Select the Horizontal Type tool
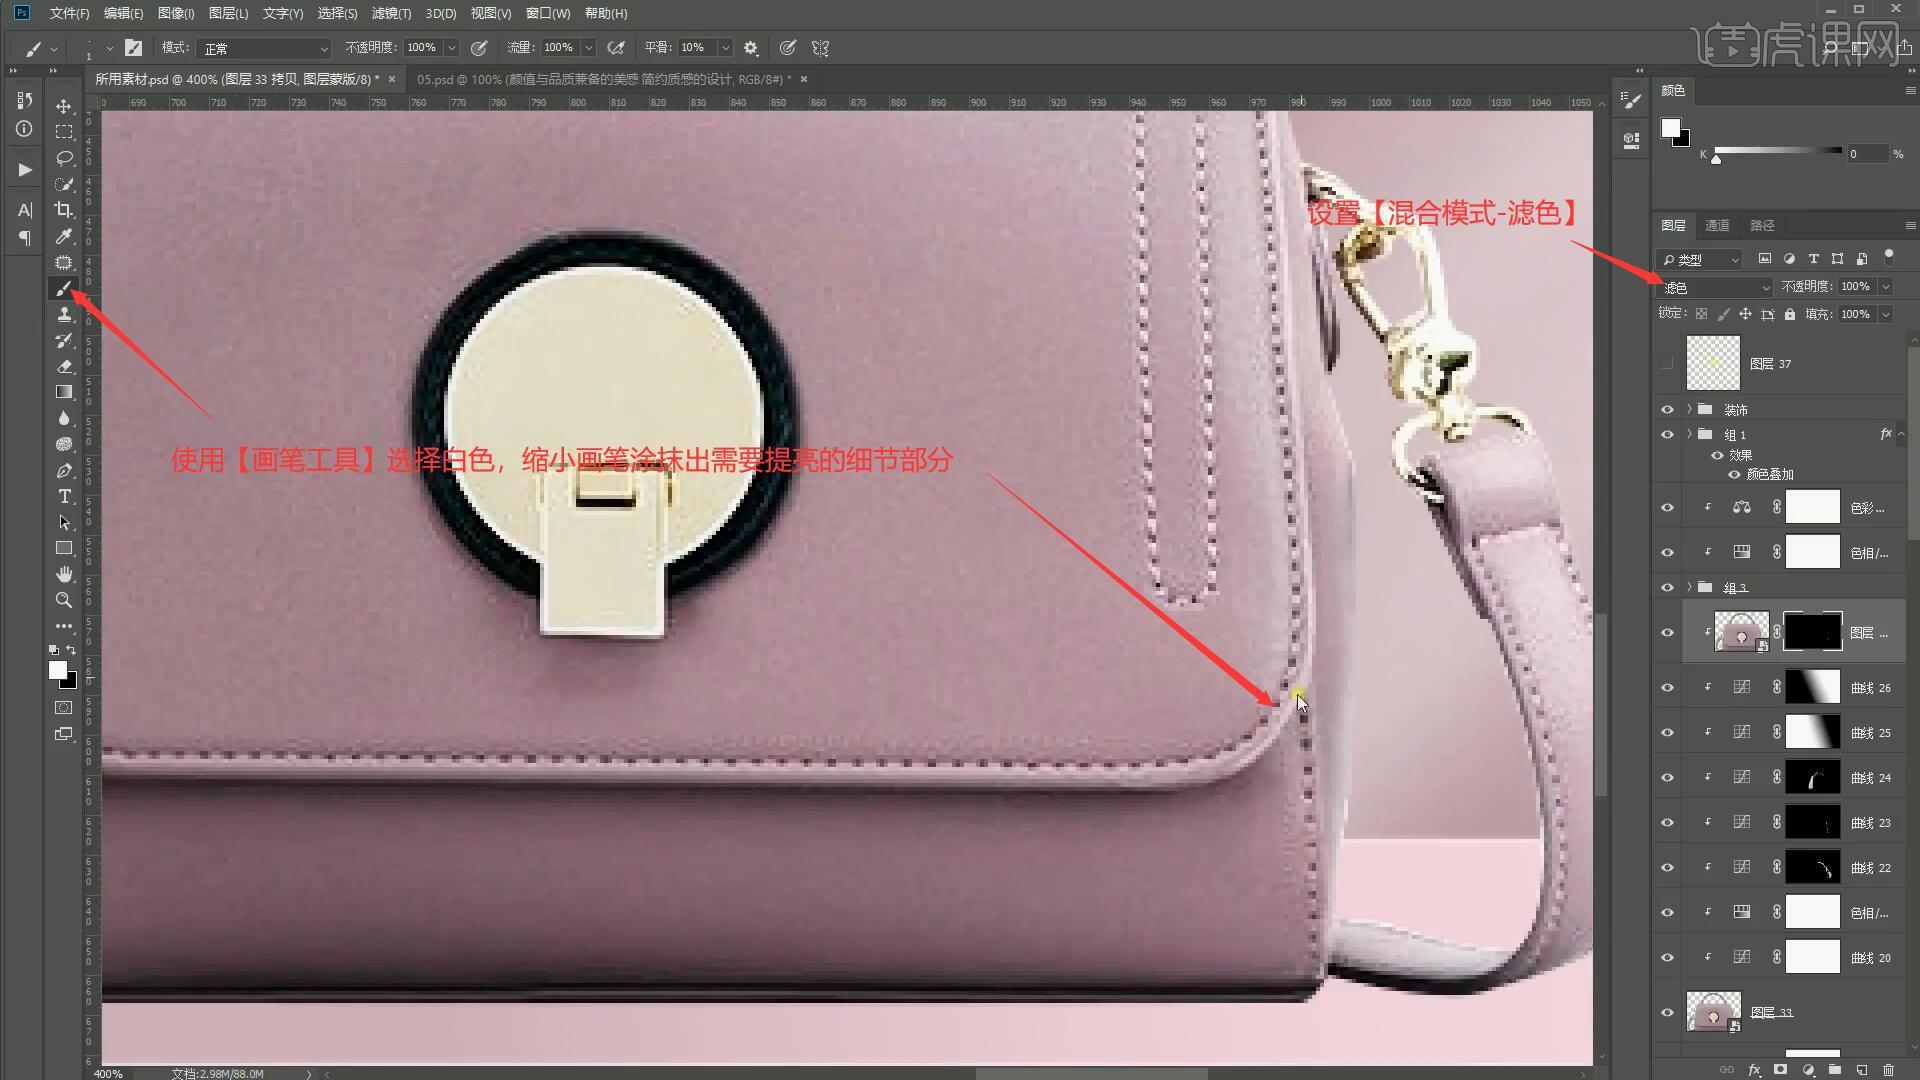1920x1080 pixels. 64,497
